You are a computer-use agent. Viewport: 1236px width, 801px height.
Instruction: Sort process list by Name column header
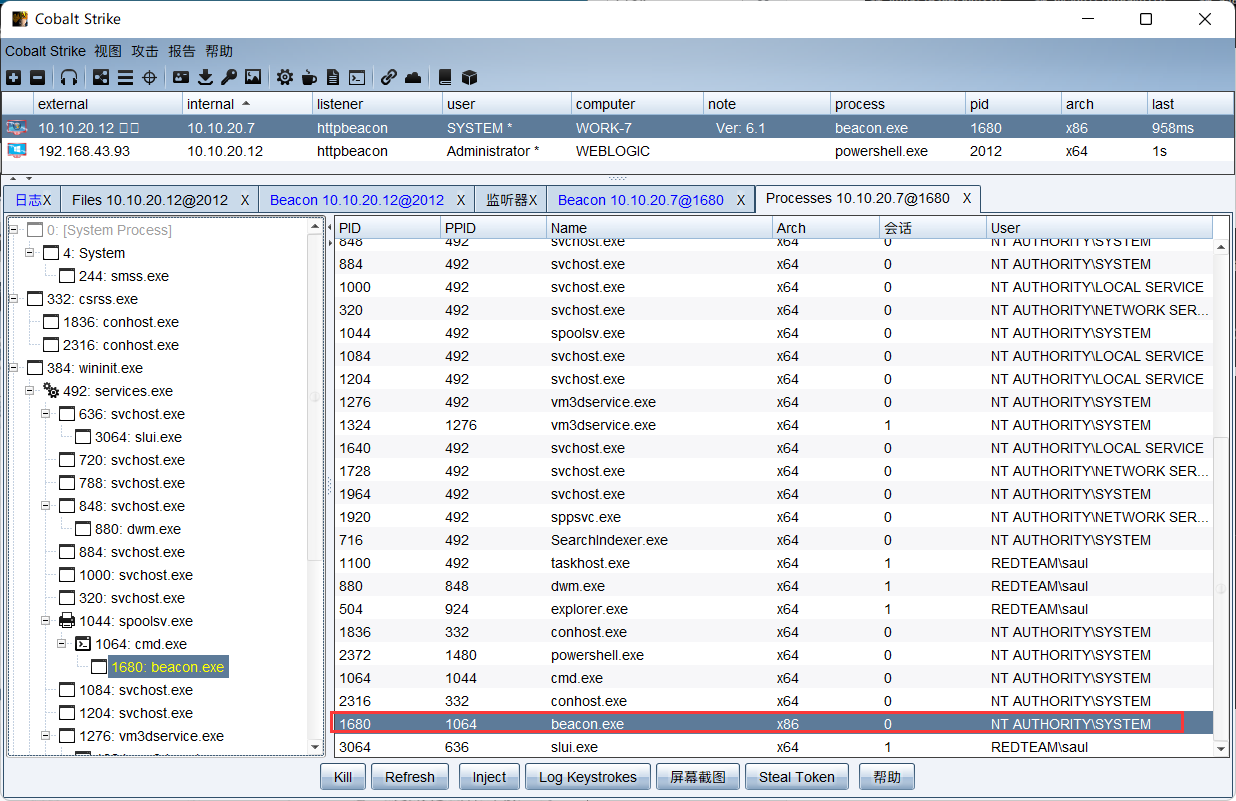(x=660, y=228)
